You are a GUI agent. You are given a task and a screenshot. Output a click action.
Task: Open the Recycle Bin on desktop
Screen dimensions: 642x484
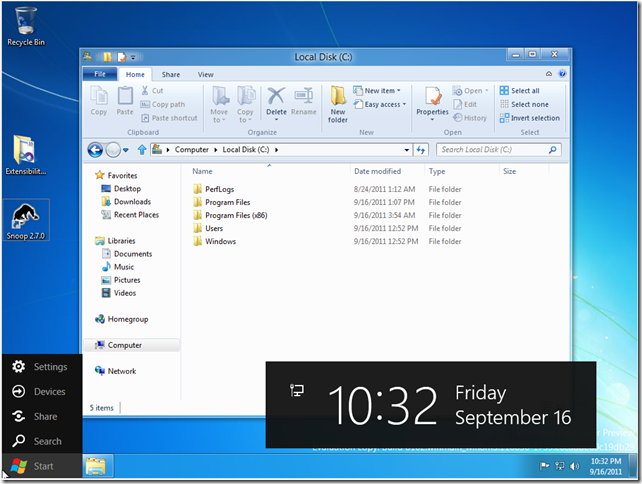[26, 24]
